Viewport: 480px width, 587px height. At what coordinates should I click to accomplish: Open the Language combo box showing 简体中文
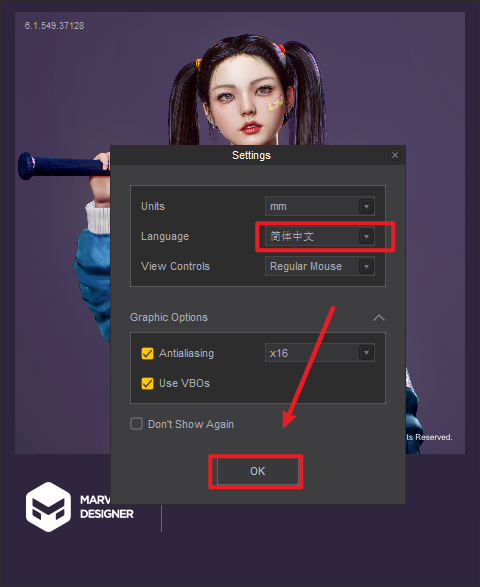coord(320,236)
